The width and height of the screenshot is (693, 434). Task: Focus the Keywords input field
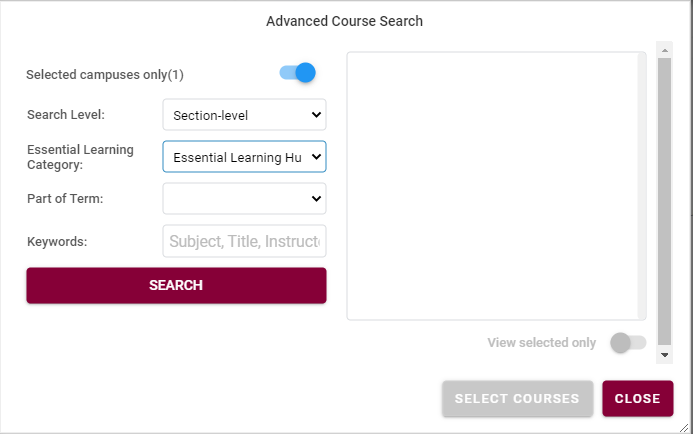244,241
